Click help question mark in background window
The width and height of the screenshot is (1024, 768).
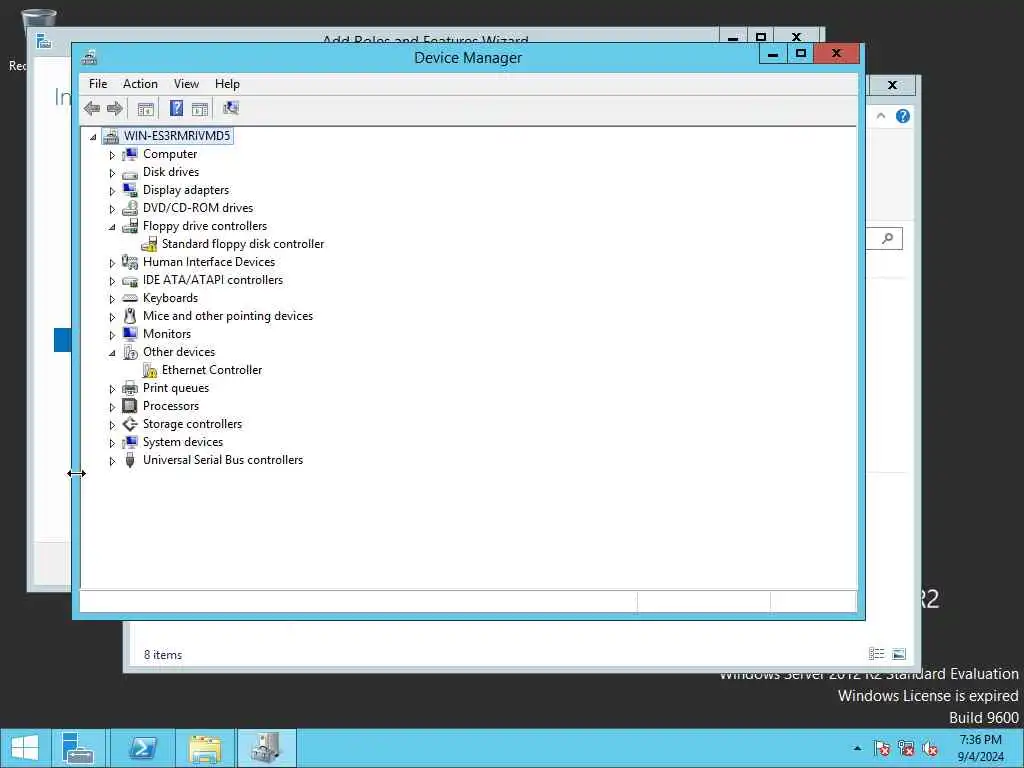pos(903,116)
